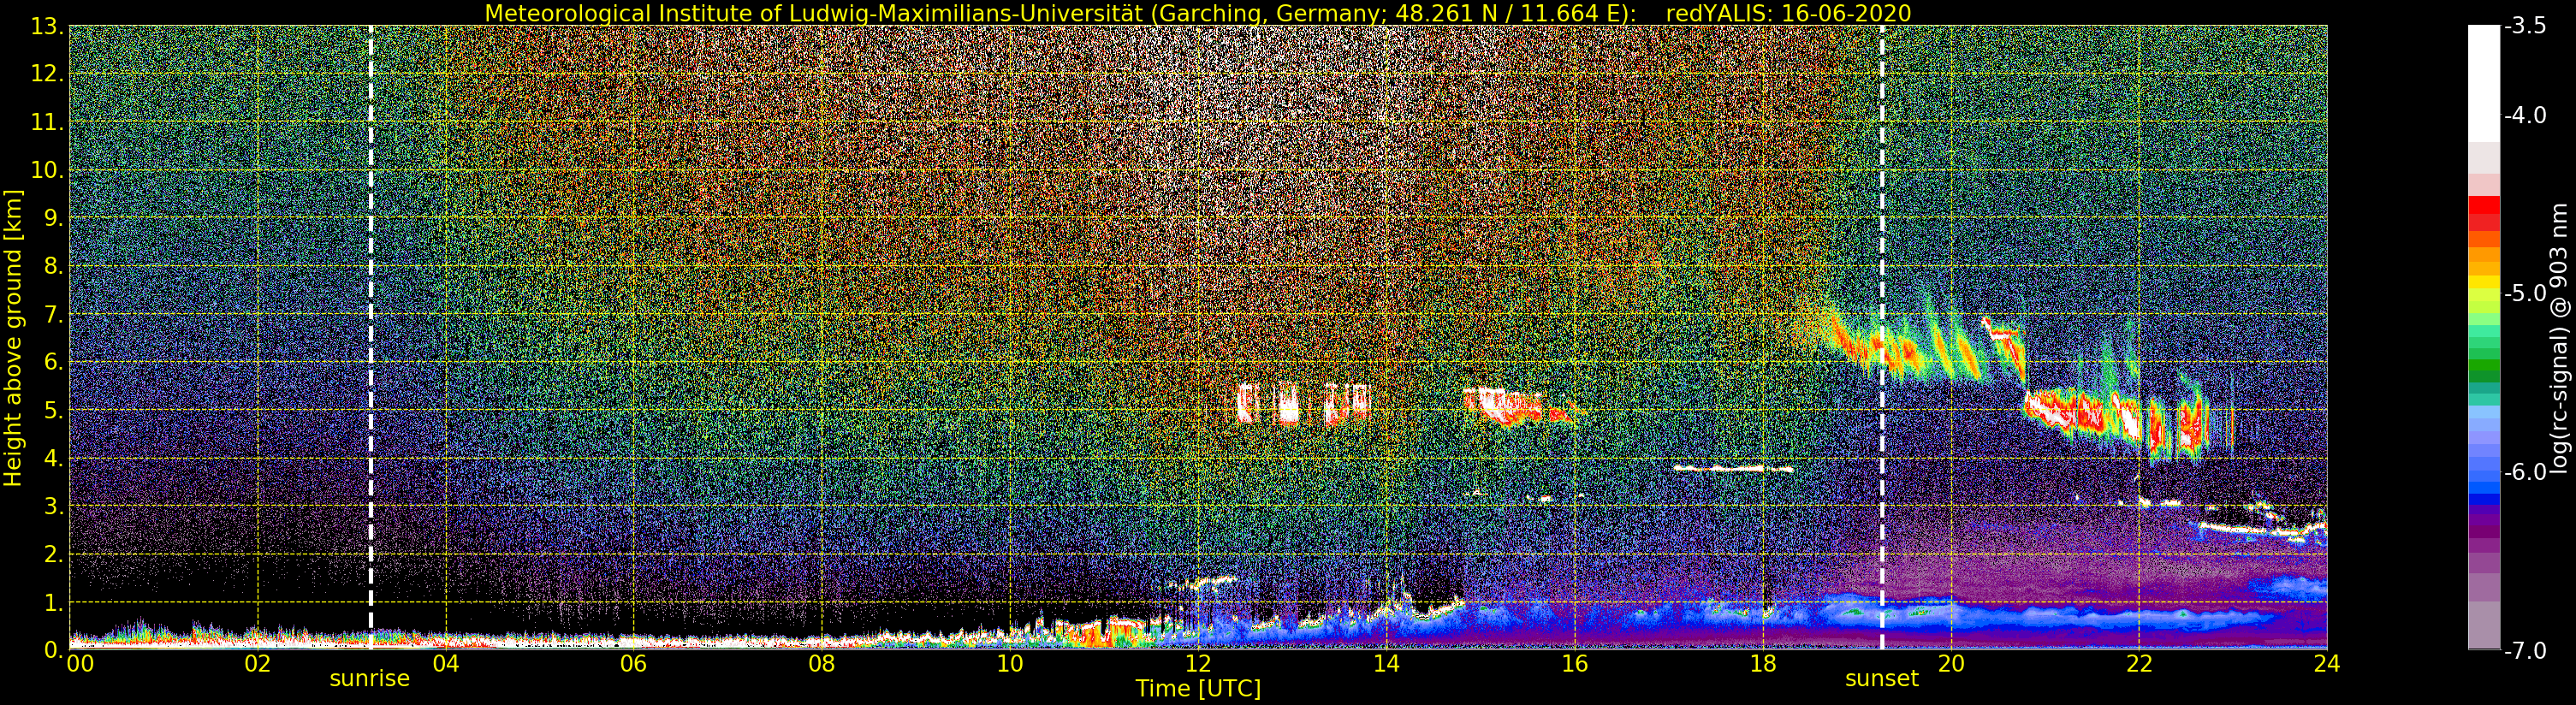Select the "-3.5" colorbar tick value
This screenshot has height=705, width=2576.
tap(2526, 27)
